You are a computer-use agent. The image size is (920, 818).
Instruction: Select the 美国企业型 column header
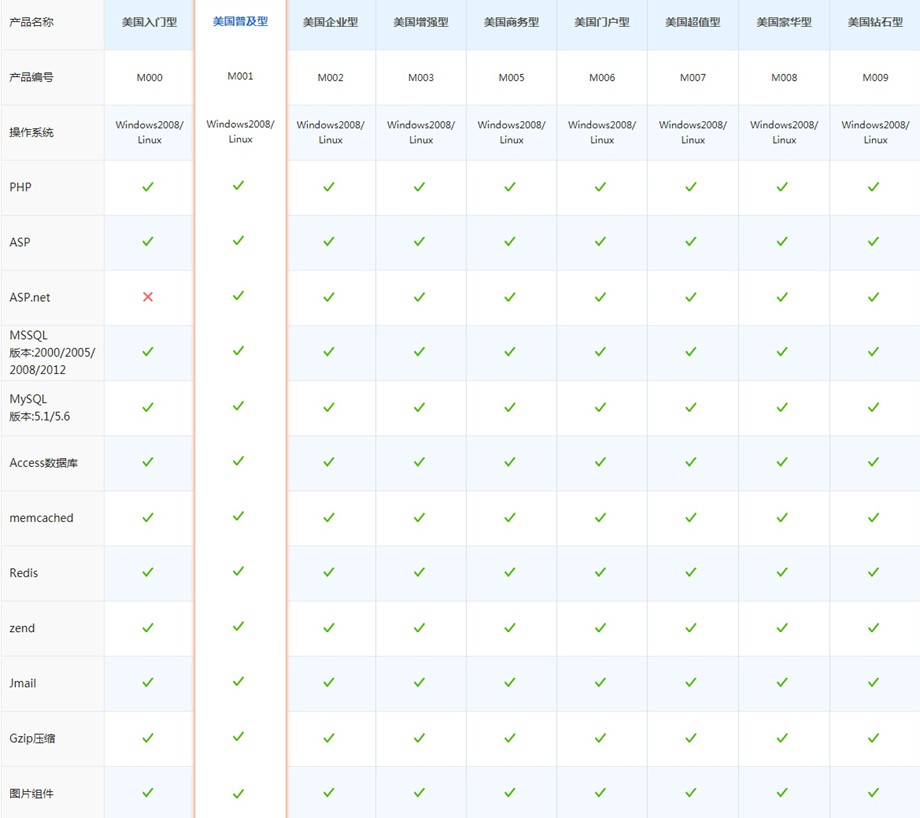(x=330, y=22)
